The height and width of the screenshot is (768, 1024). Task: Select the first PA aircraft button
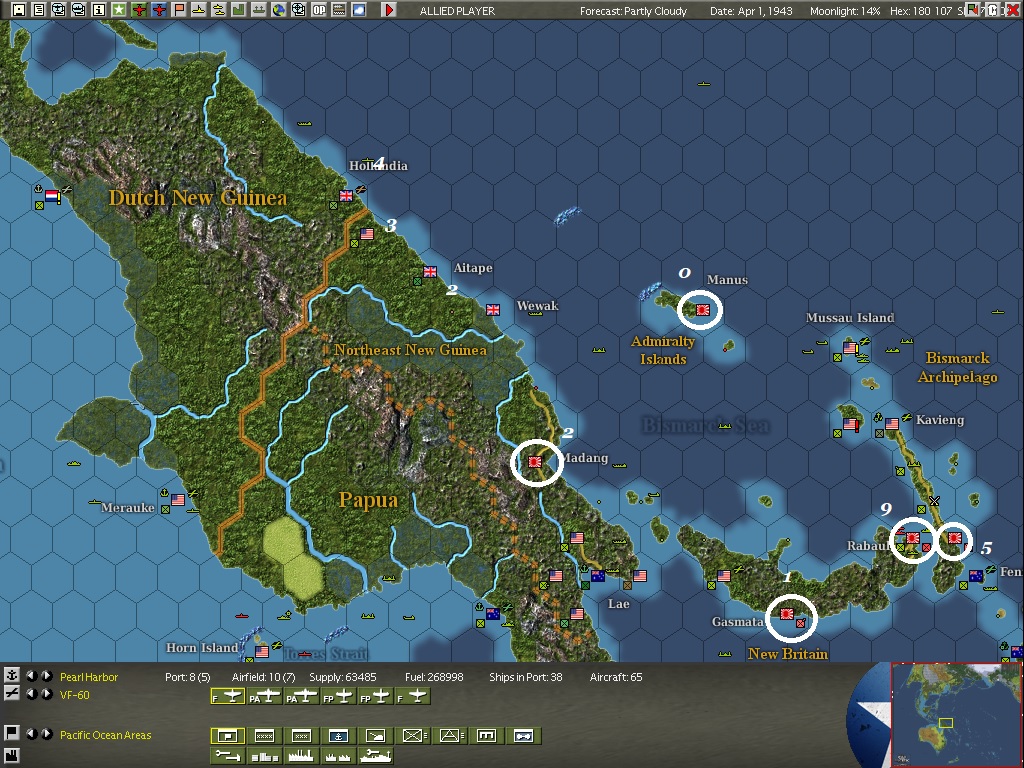(265, 697)
